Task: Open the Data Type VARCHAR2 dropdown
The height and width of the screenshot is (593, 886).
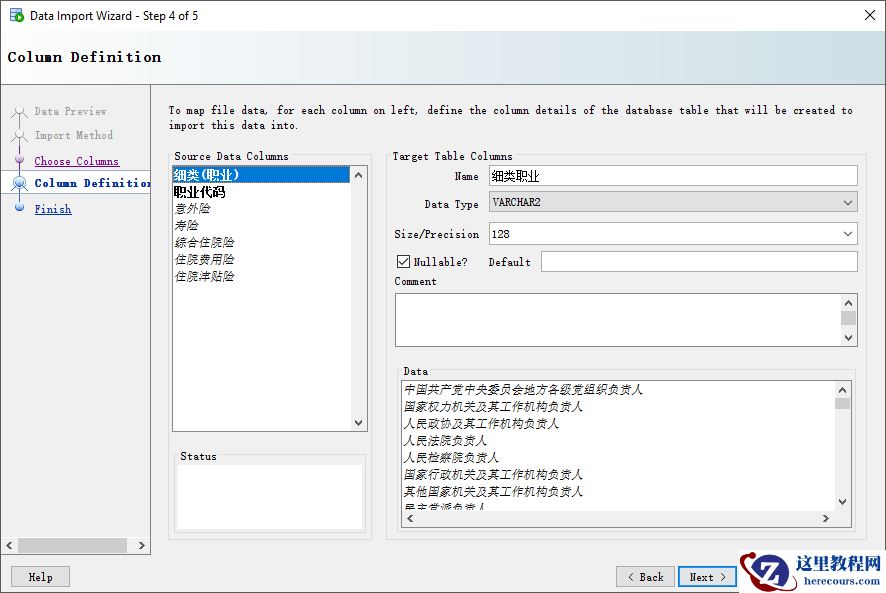Action: 848,202
